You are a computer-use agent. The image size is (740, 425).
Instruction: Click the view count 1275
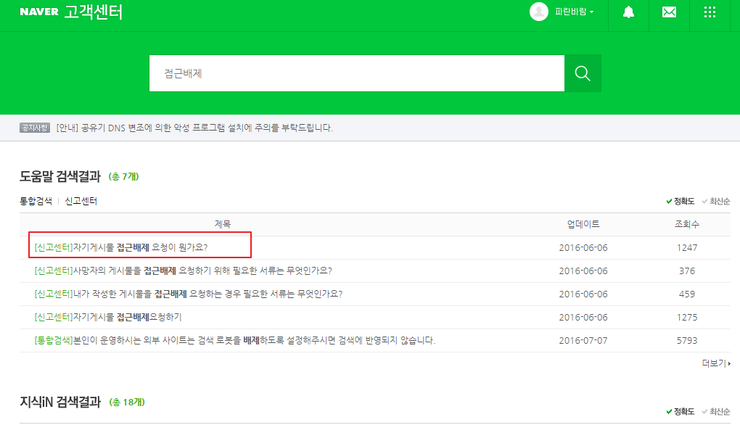click(x=687, y=317)
